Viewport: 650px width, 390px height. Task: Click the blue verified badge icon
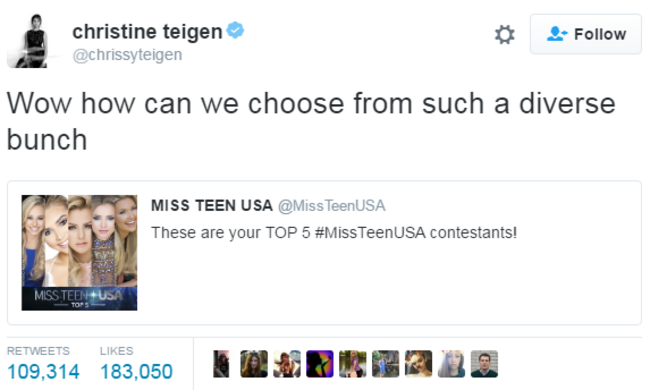pyautogui.click(x=235, y=30)
